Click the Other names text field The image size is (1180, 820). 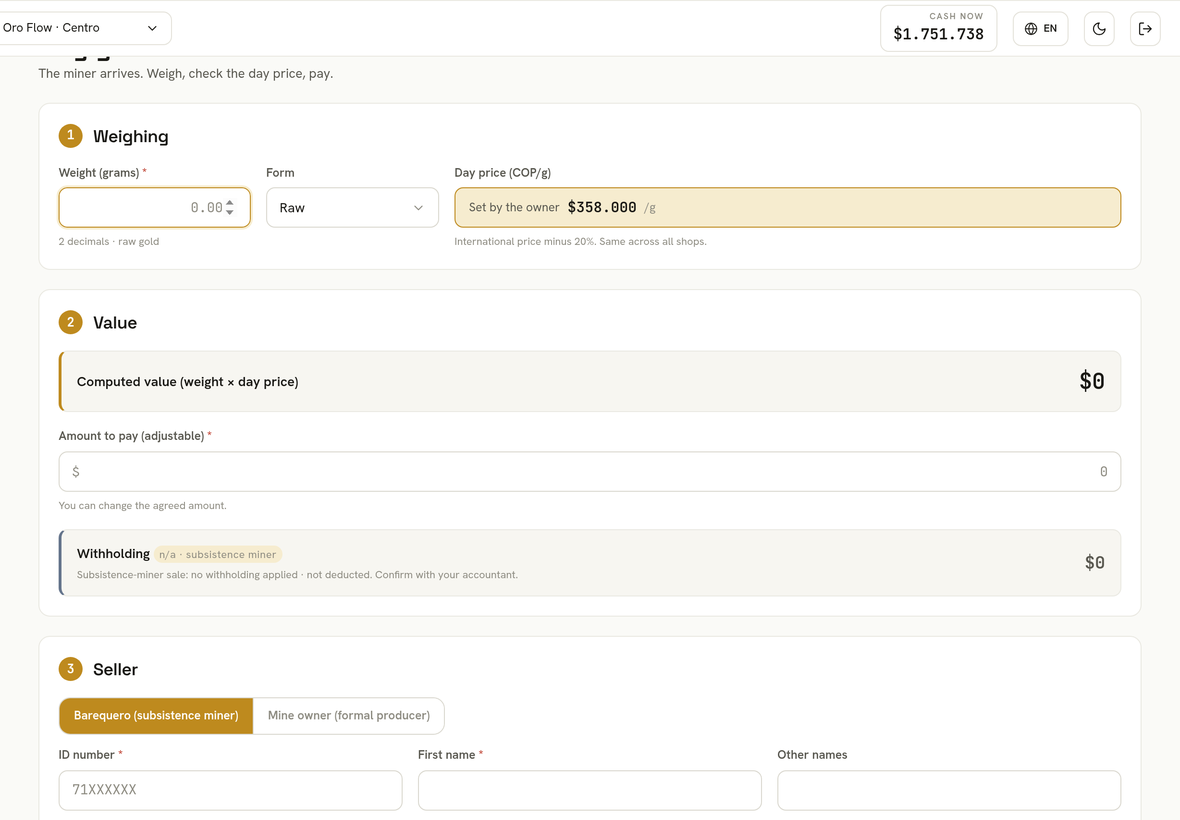click(x=949, y=790)
